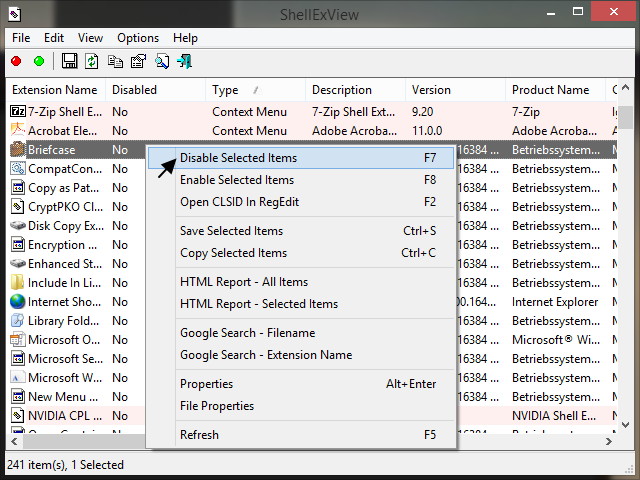Sort by the Type column header
This screenshot has width=640, height=480.
(256, 90)
